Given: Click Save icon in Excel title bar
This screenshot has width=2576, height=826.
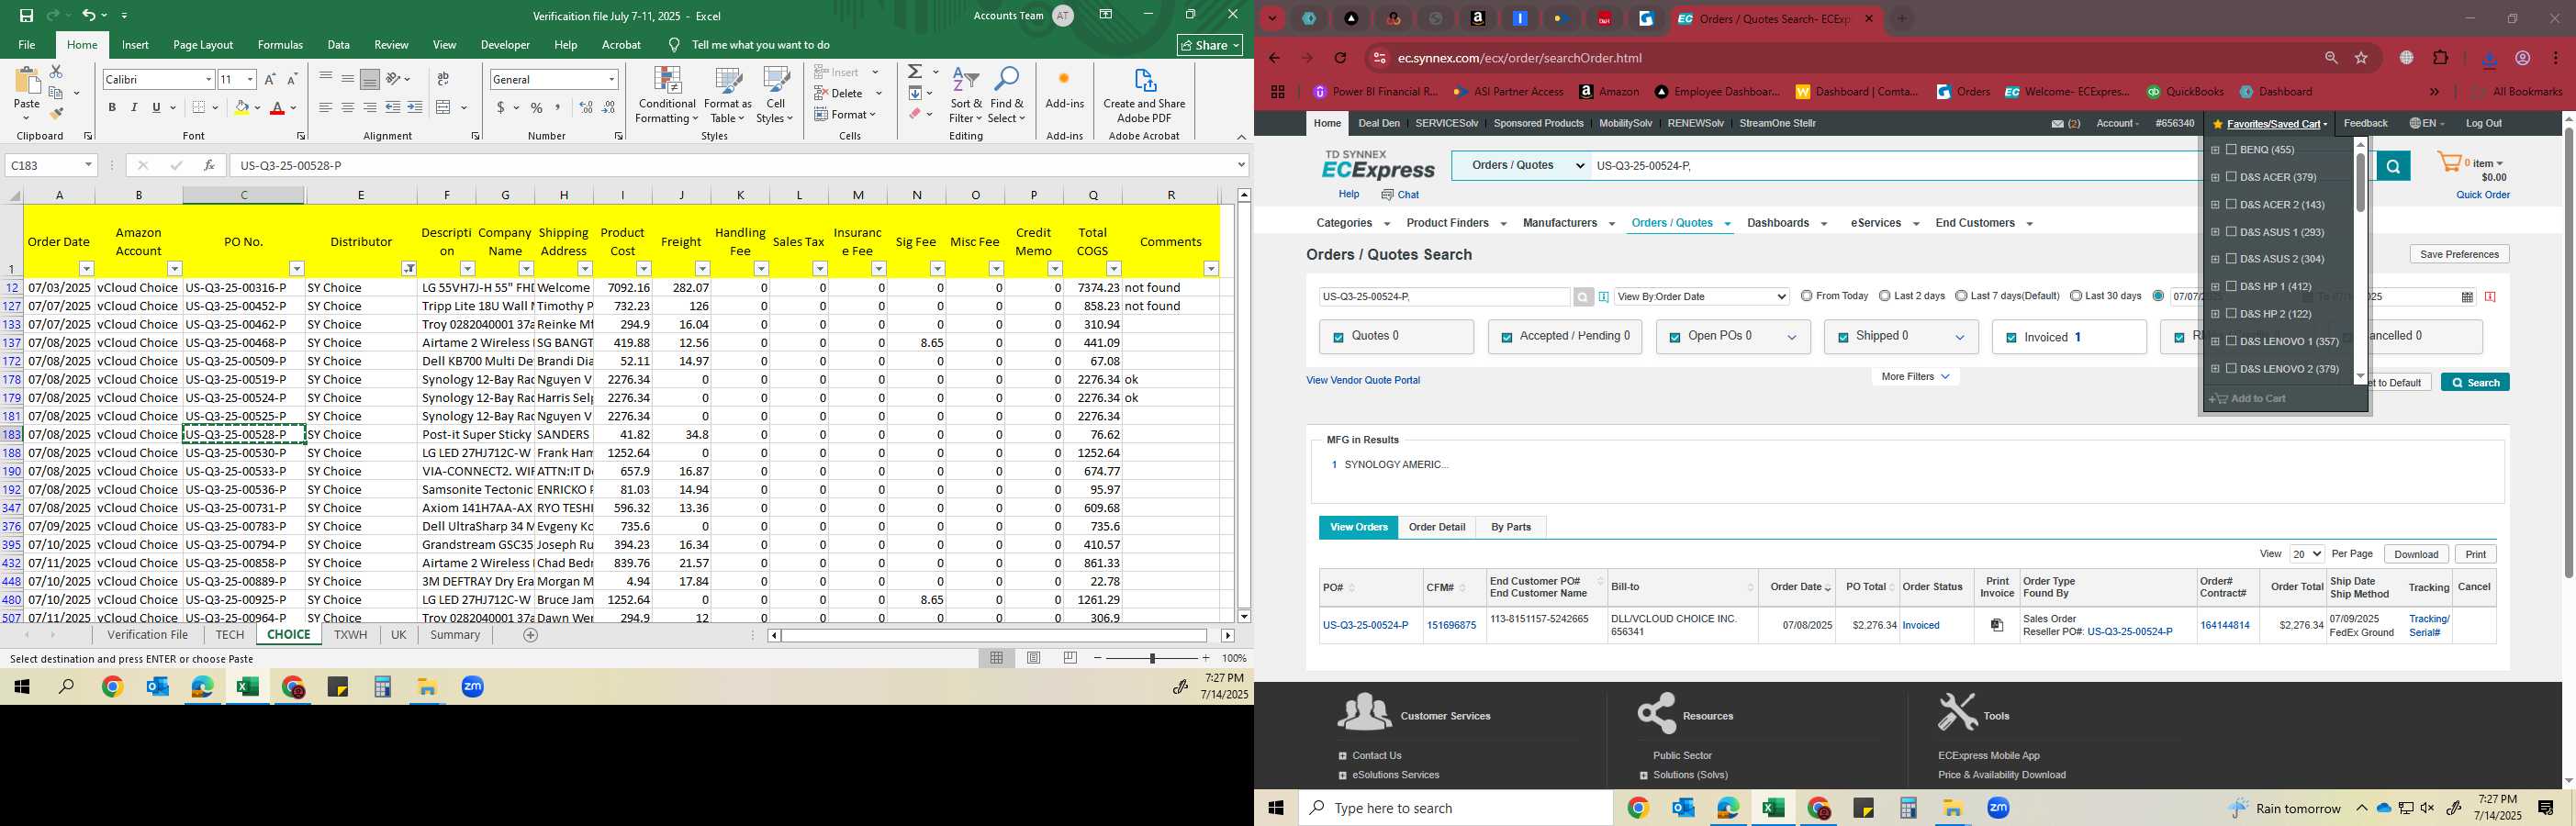Looking at the screenshot, I should click(27, 15).
